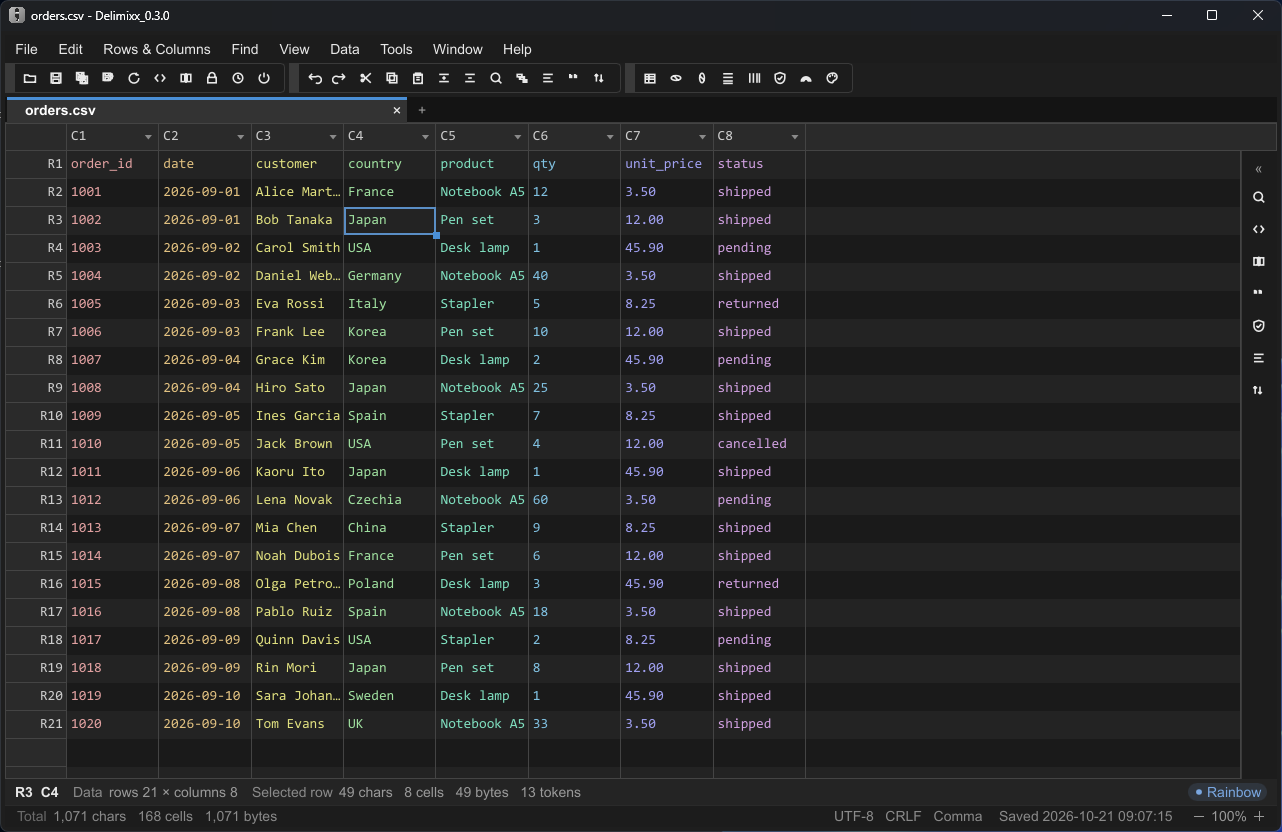Open the C8 column dropdown arrow

pyautogui.click(x=795, y=136)
